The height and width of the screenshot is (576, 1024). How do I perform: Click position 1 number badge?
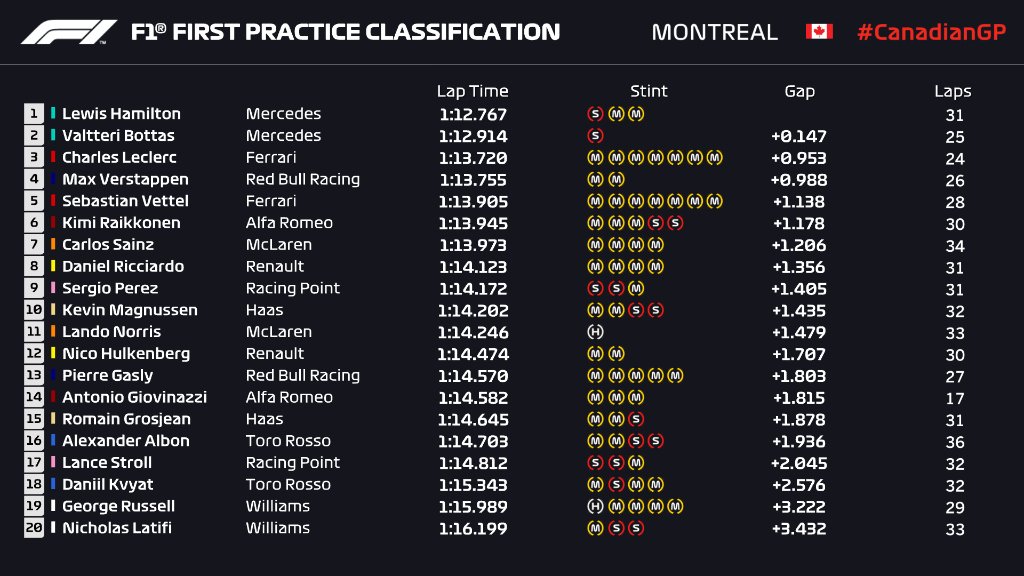[34, 114]
